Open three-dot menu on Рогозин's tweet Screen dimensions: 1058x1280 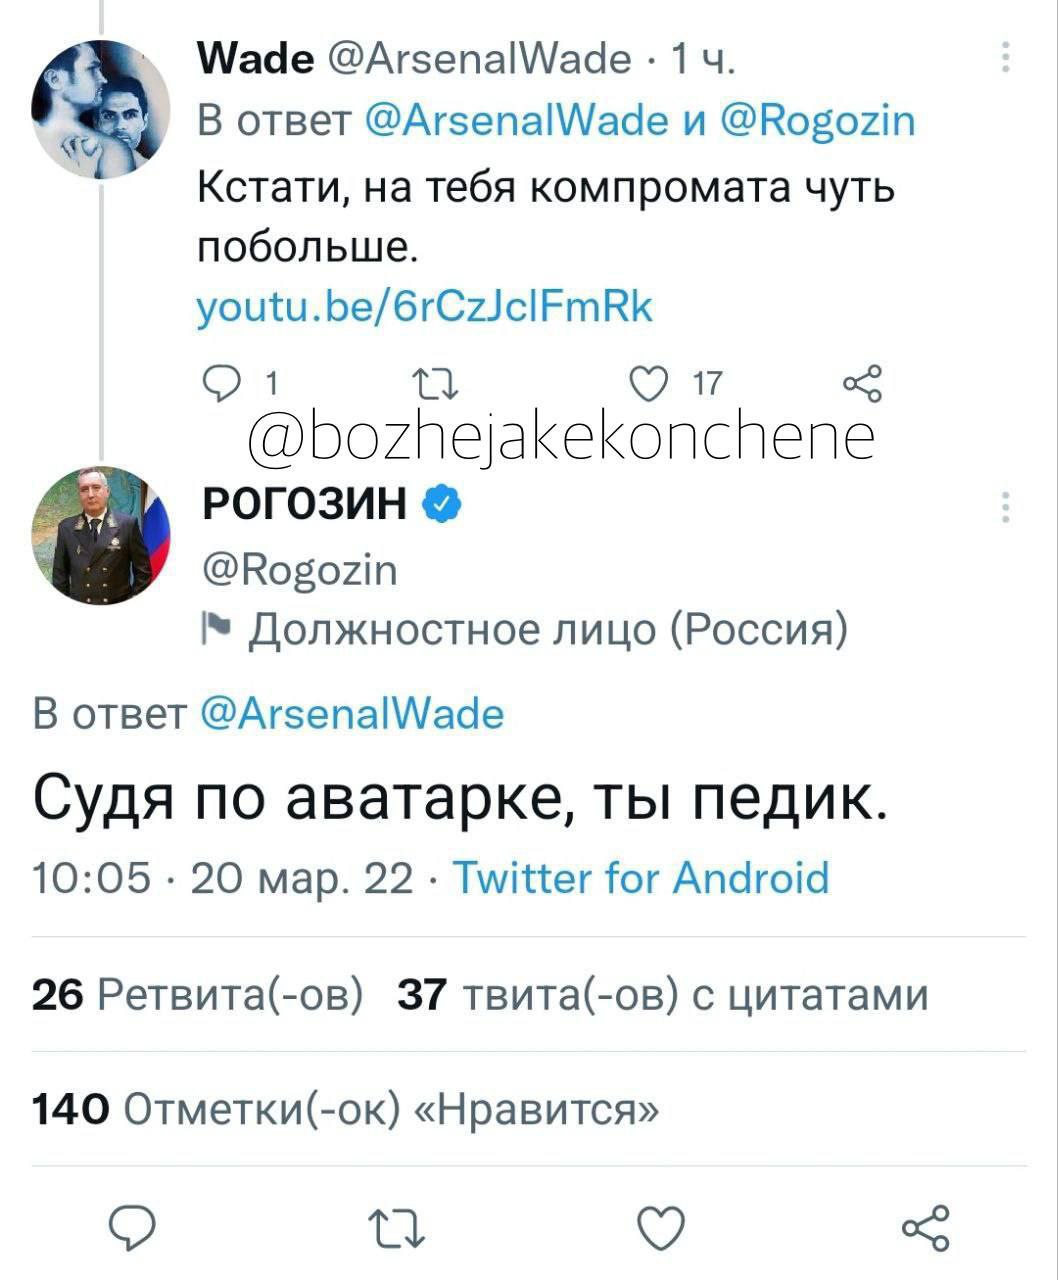click(1005, 508)
